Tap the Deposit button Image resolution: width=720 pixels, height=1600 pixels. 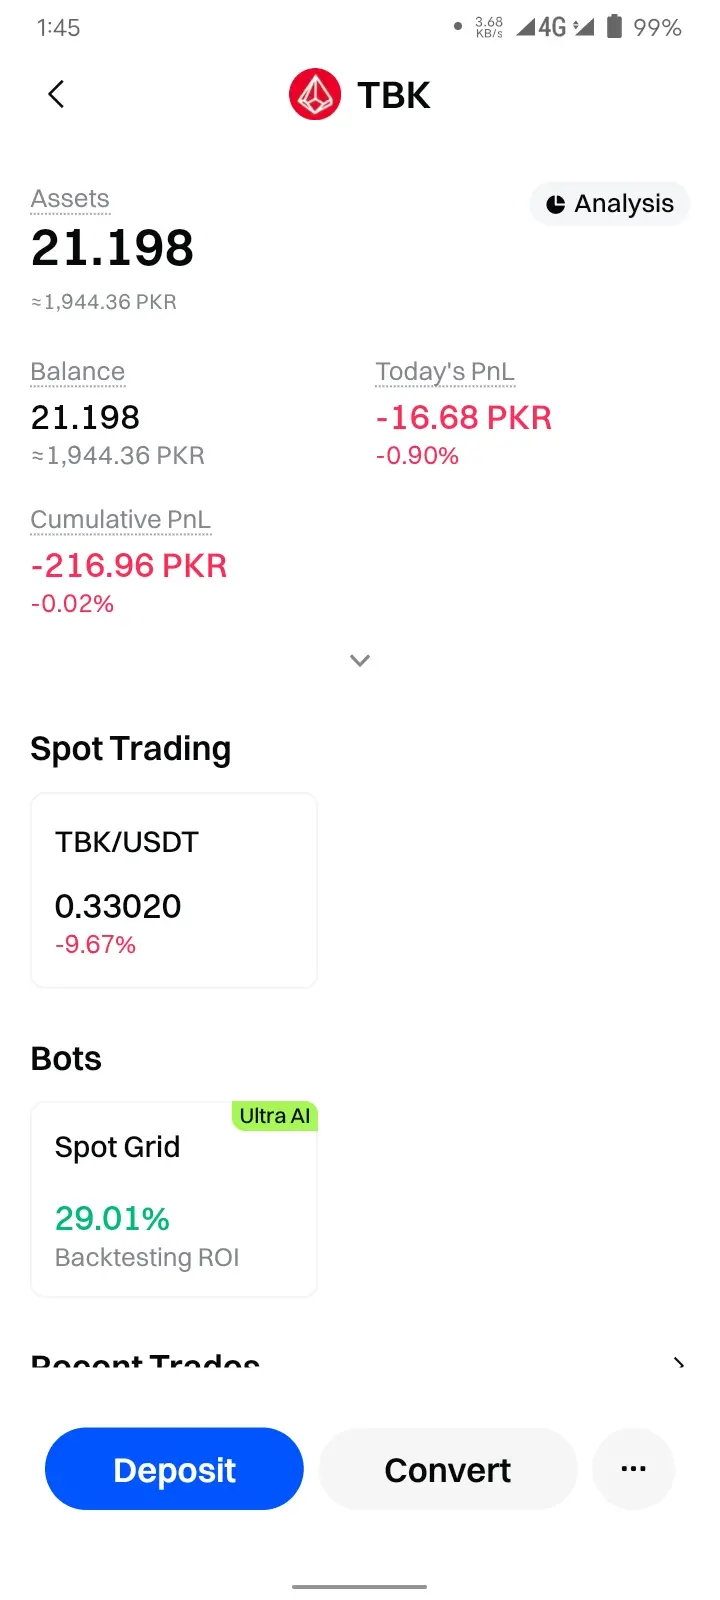pos(174,1469)
